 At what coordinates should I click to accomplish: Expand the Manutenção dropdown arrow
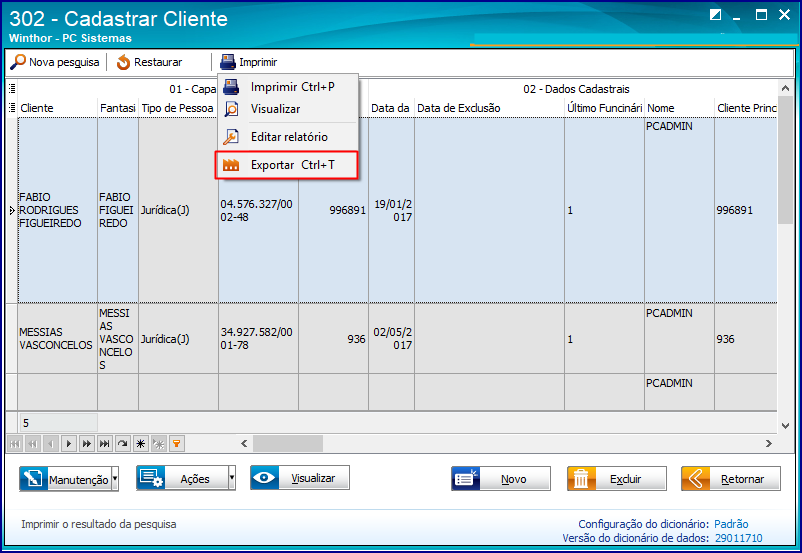[115, 479]
